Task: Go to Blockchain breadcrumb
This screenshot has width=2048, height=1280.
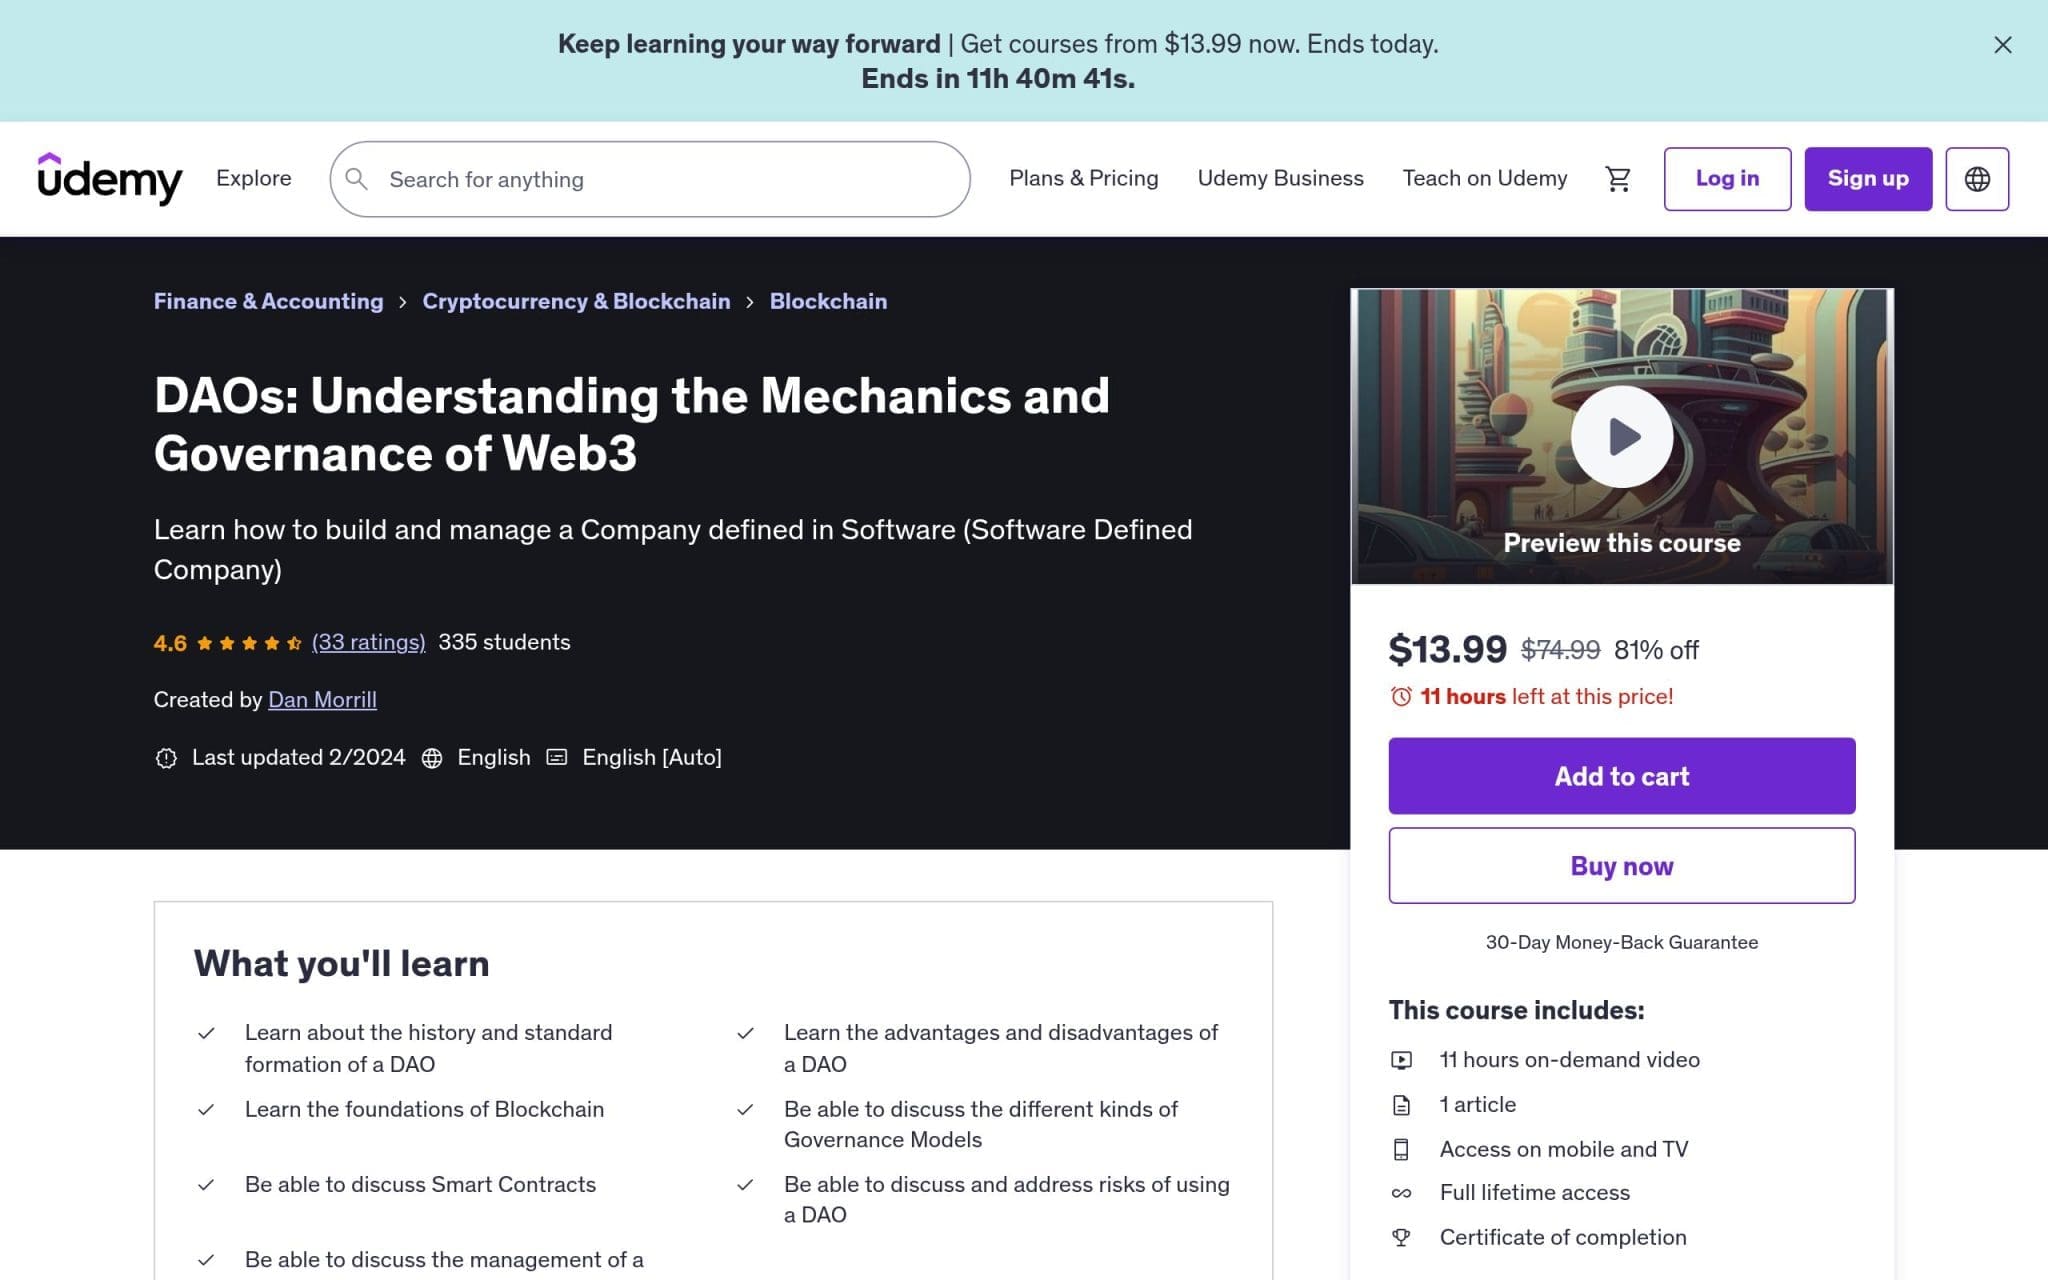Action: [828, 301]
